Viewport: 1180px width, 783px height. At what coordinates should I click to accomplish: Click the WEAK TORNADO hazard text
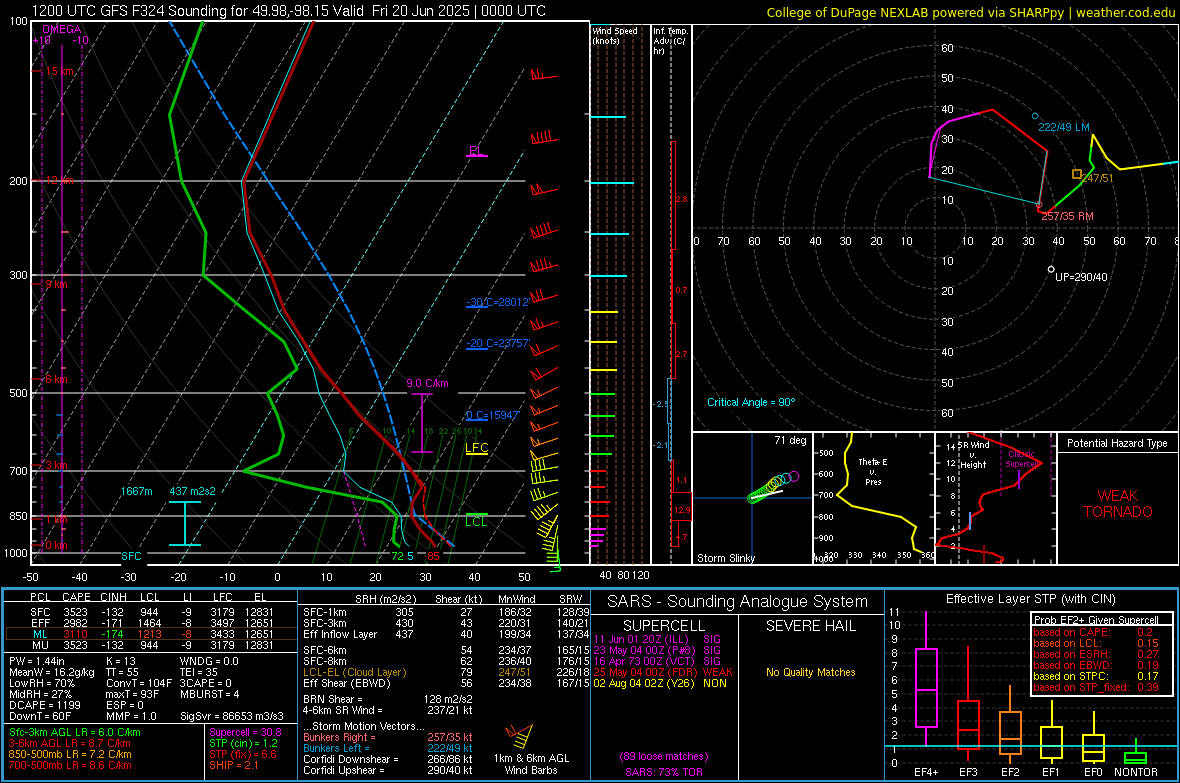1118,504
